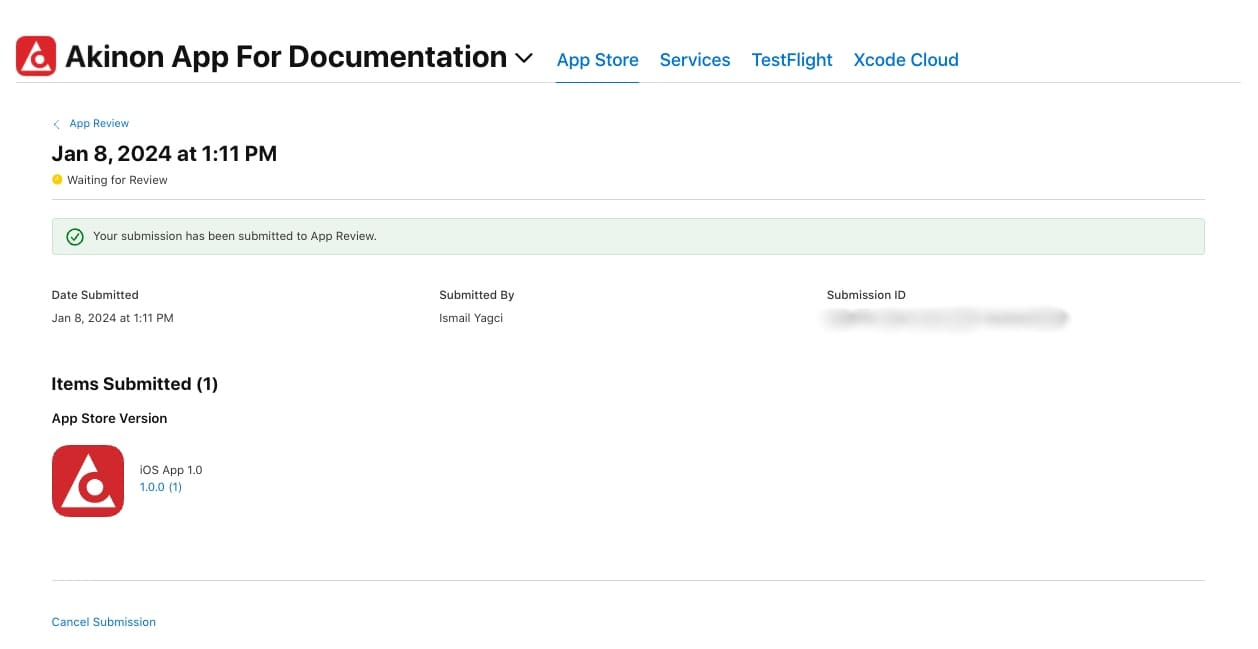1258x649 pixels.
Task: Click the blurred Submission ID value
Action: coord(945,319)
